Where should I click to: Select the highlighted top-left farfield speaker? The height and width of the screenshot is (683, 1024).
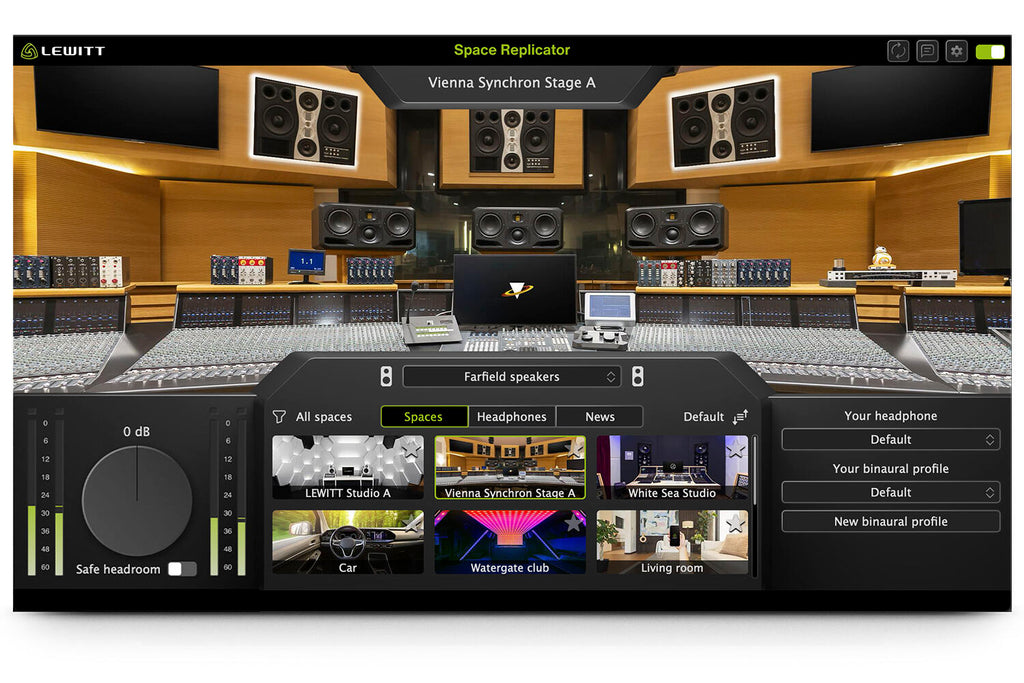pyautogui.click(x=306, y=121)
